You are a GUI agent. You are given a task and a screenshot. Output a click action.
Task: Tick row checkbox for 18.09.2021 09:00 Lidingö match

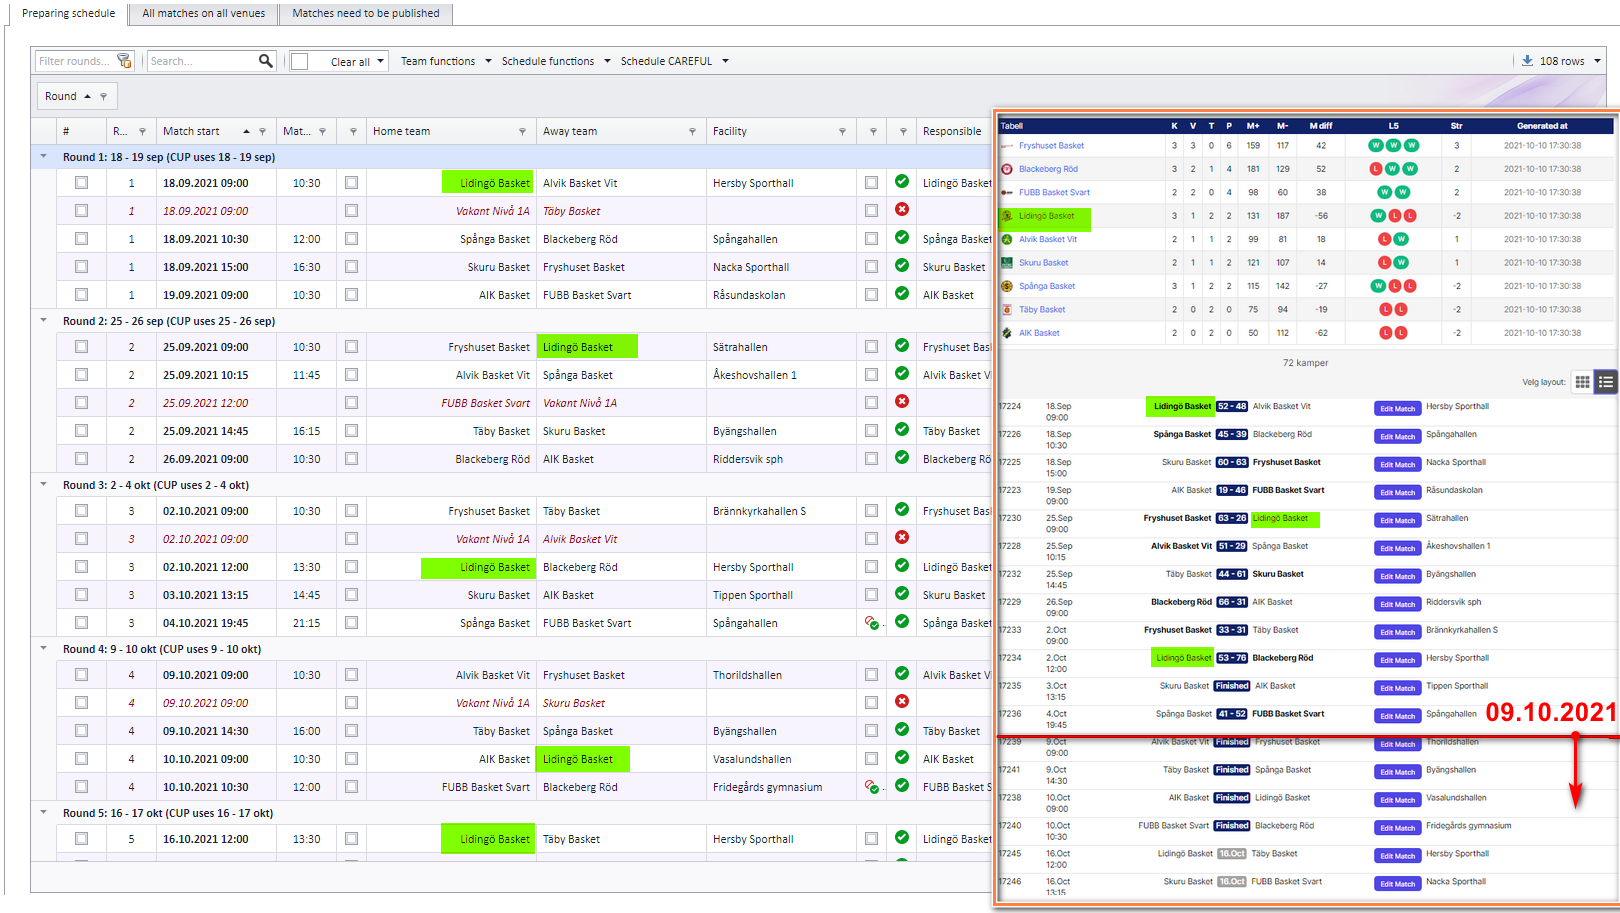[x=81, y=183]
